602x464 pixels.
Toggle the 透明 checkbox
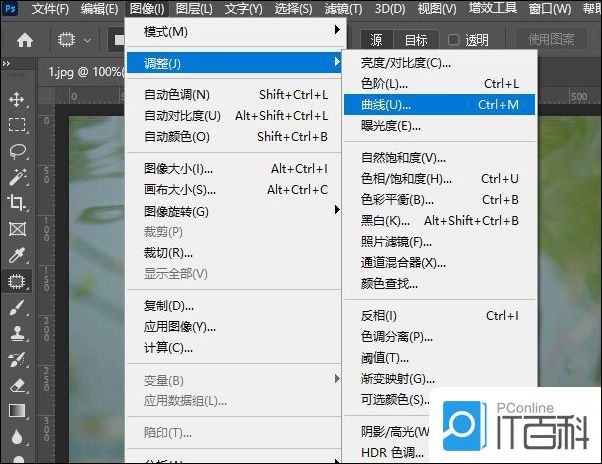click(453, 40)
